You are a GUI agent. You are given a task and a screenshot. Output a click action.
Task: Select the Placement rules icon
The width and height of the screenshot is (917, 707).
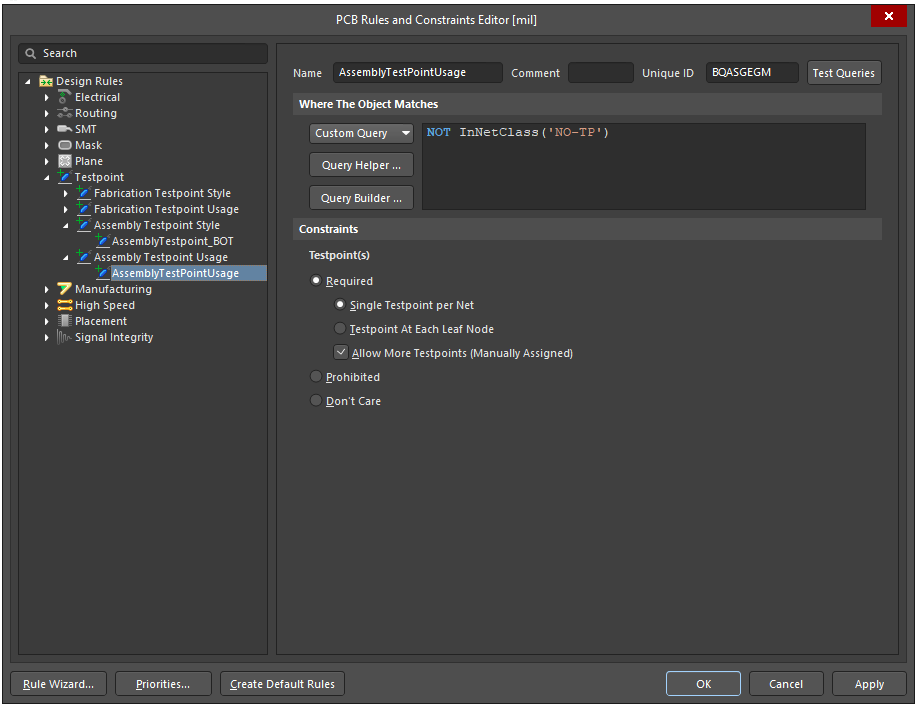coord(63,321)
